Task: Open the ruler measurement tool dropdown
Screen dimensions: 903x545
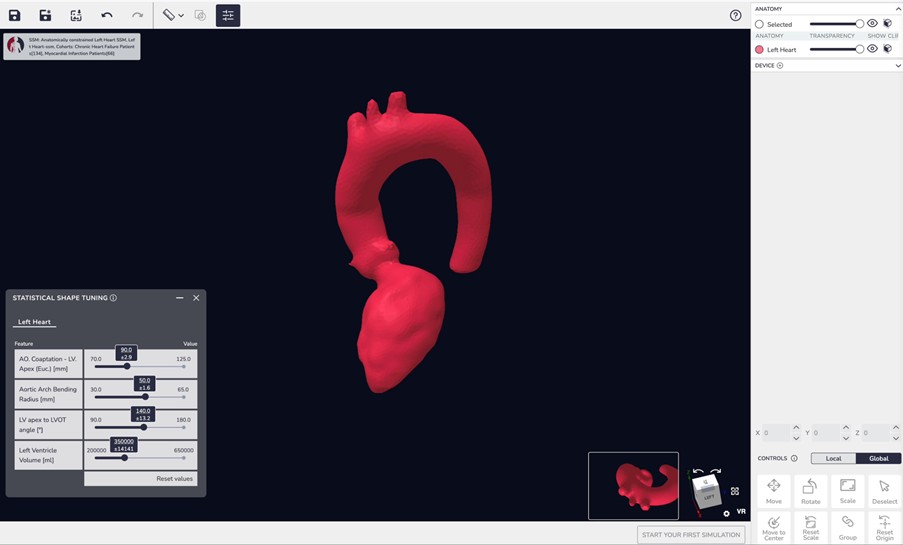Action: tap(173, 15)
